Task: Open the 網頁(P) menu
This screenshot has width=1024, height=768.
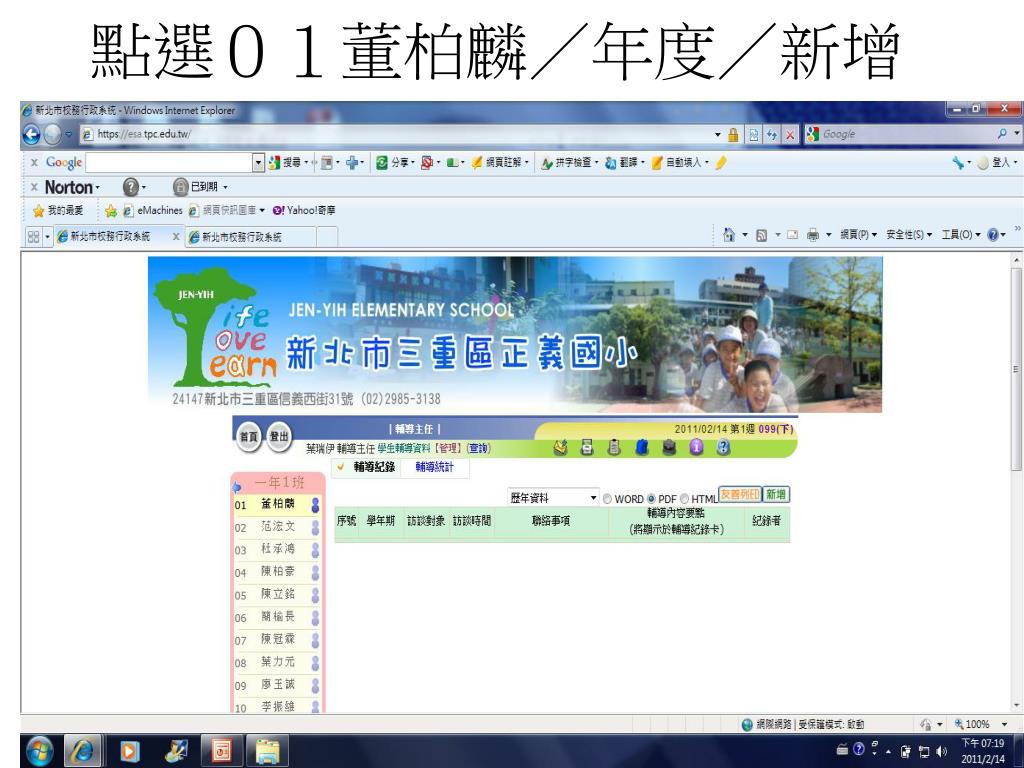Action: (x=858, y=235)
